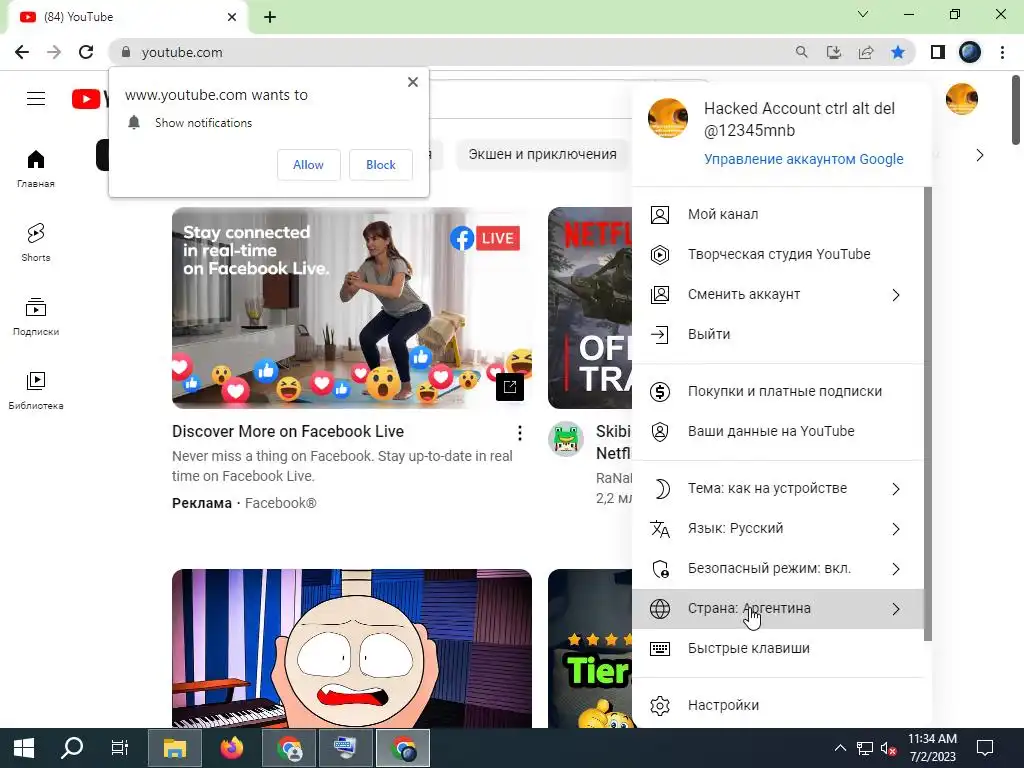Go to Главная home in sidebar
Viewport: 1024px width, 768px height.
click(x=36, y=169)
